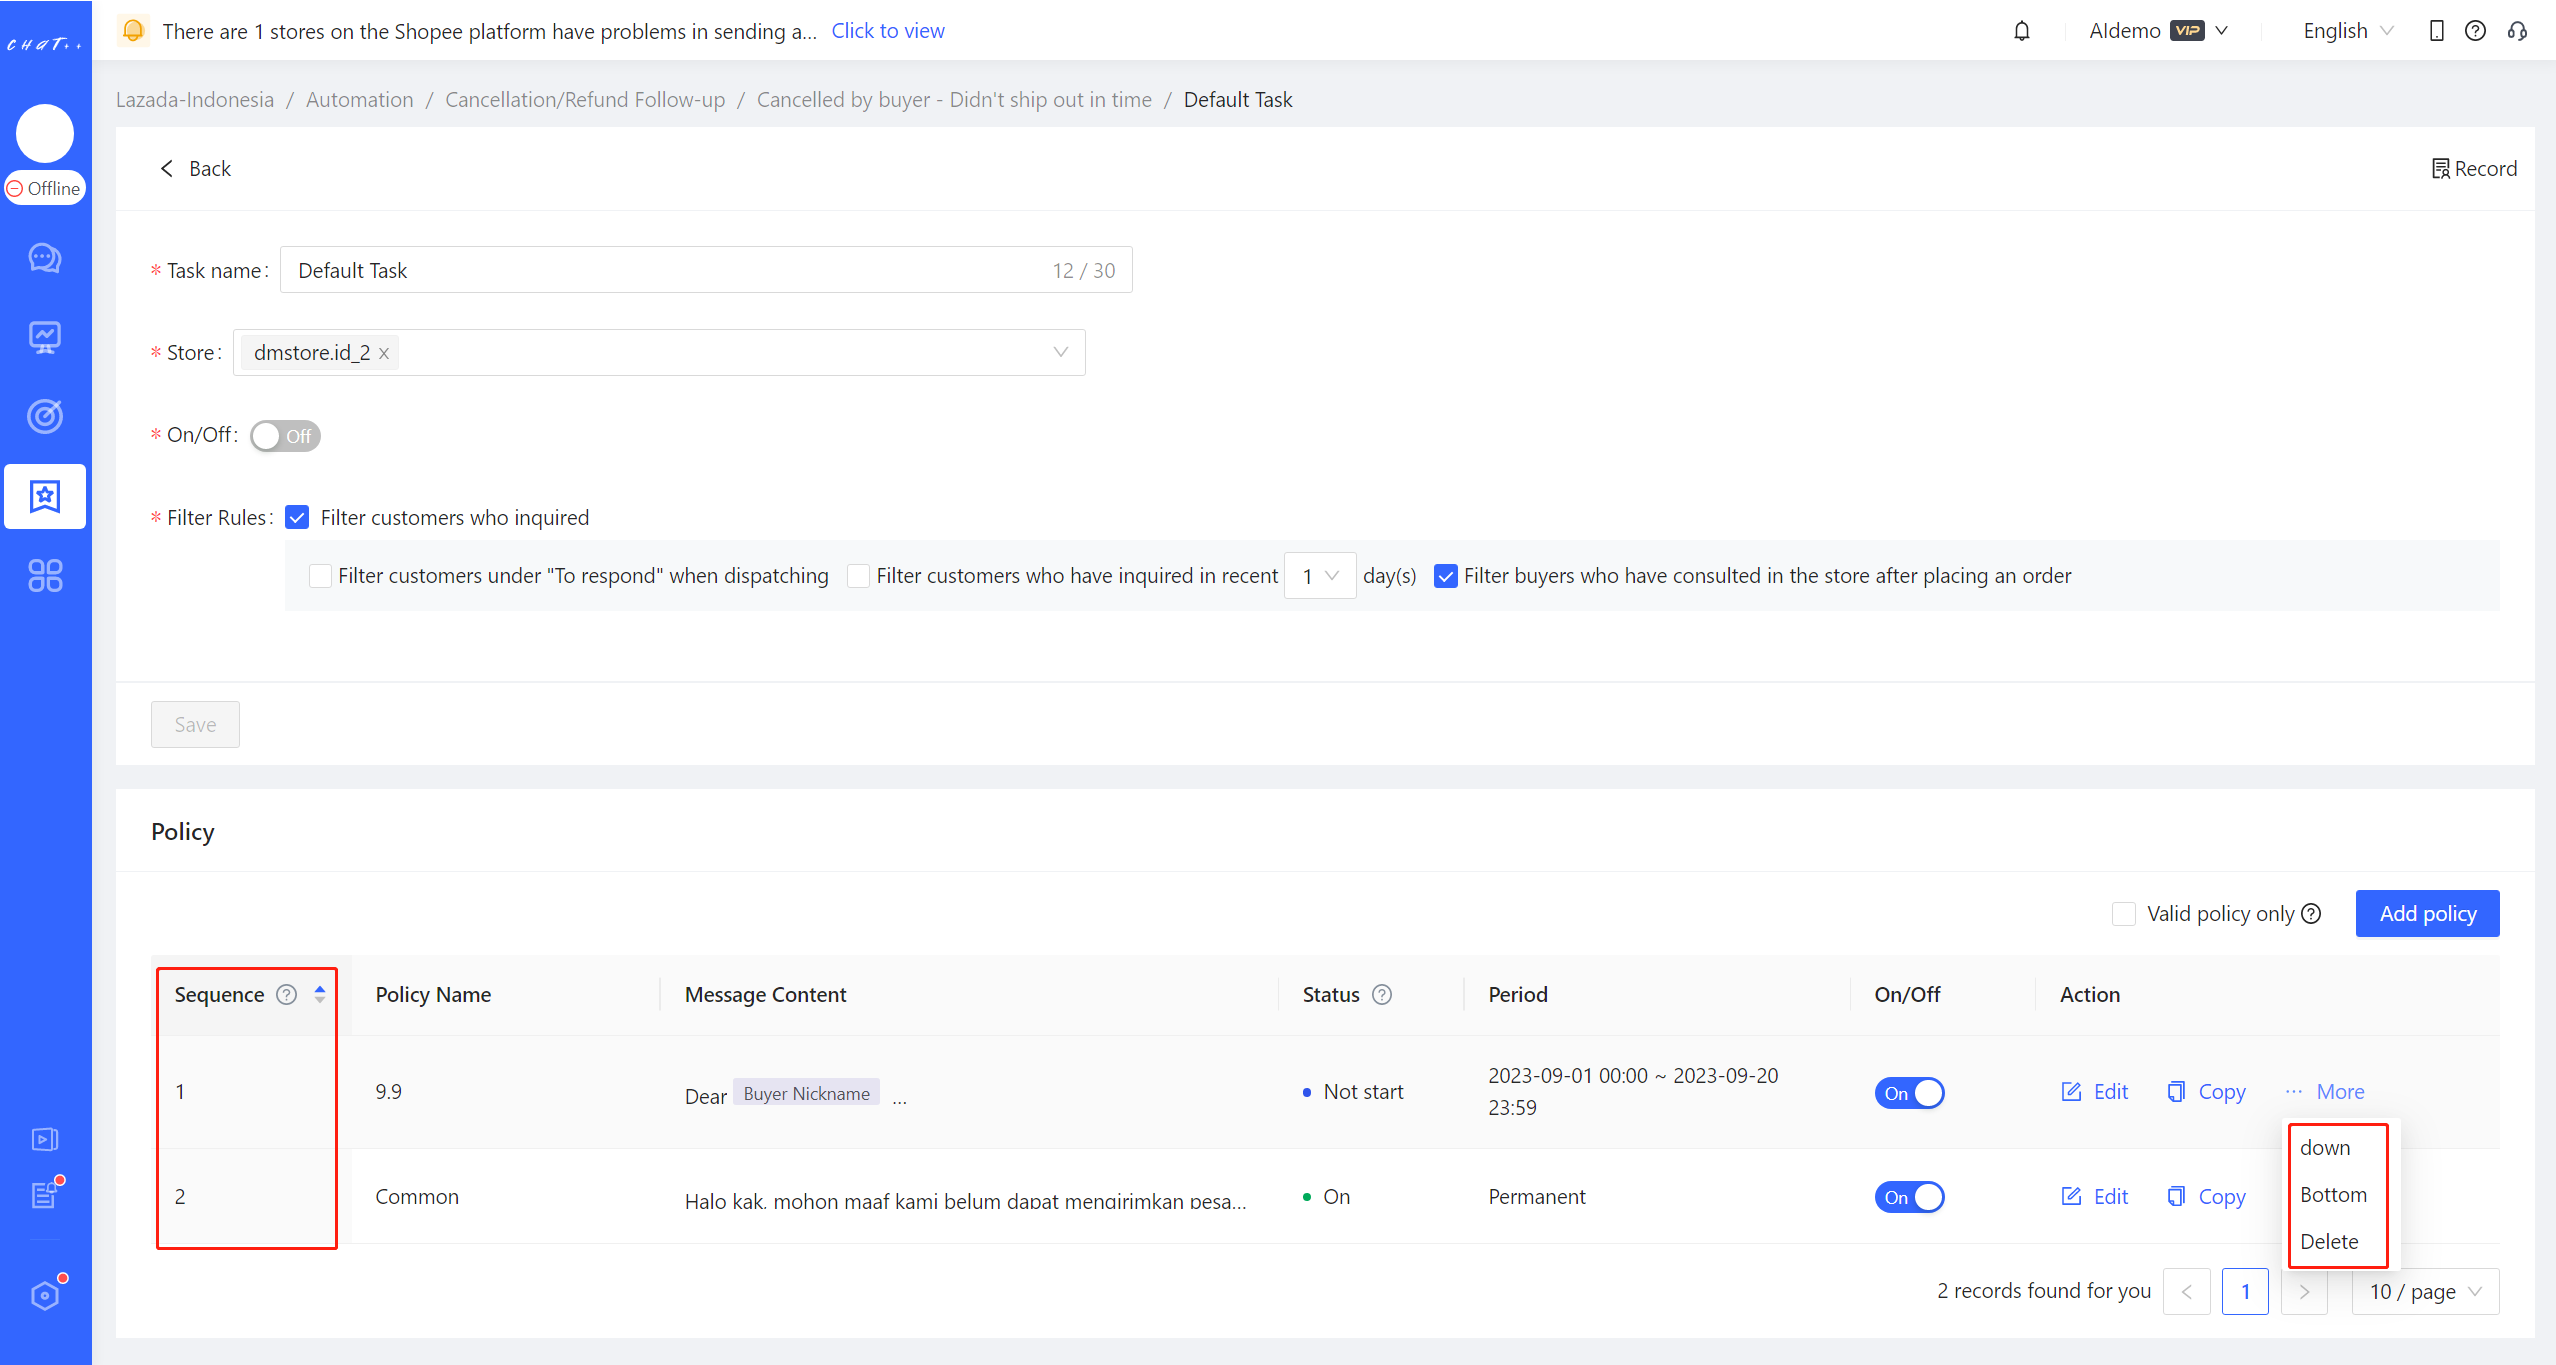Check Valid policy only
The height and width of the screenshot is (1365, 2556).
click(x=2124, y=913)
